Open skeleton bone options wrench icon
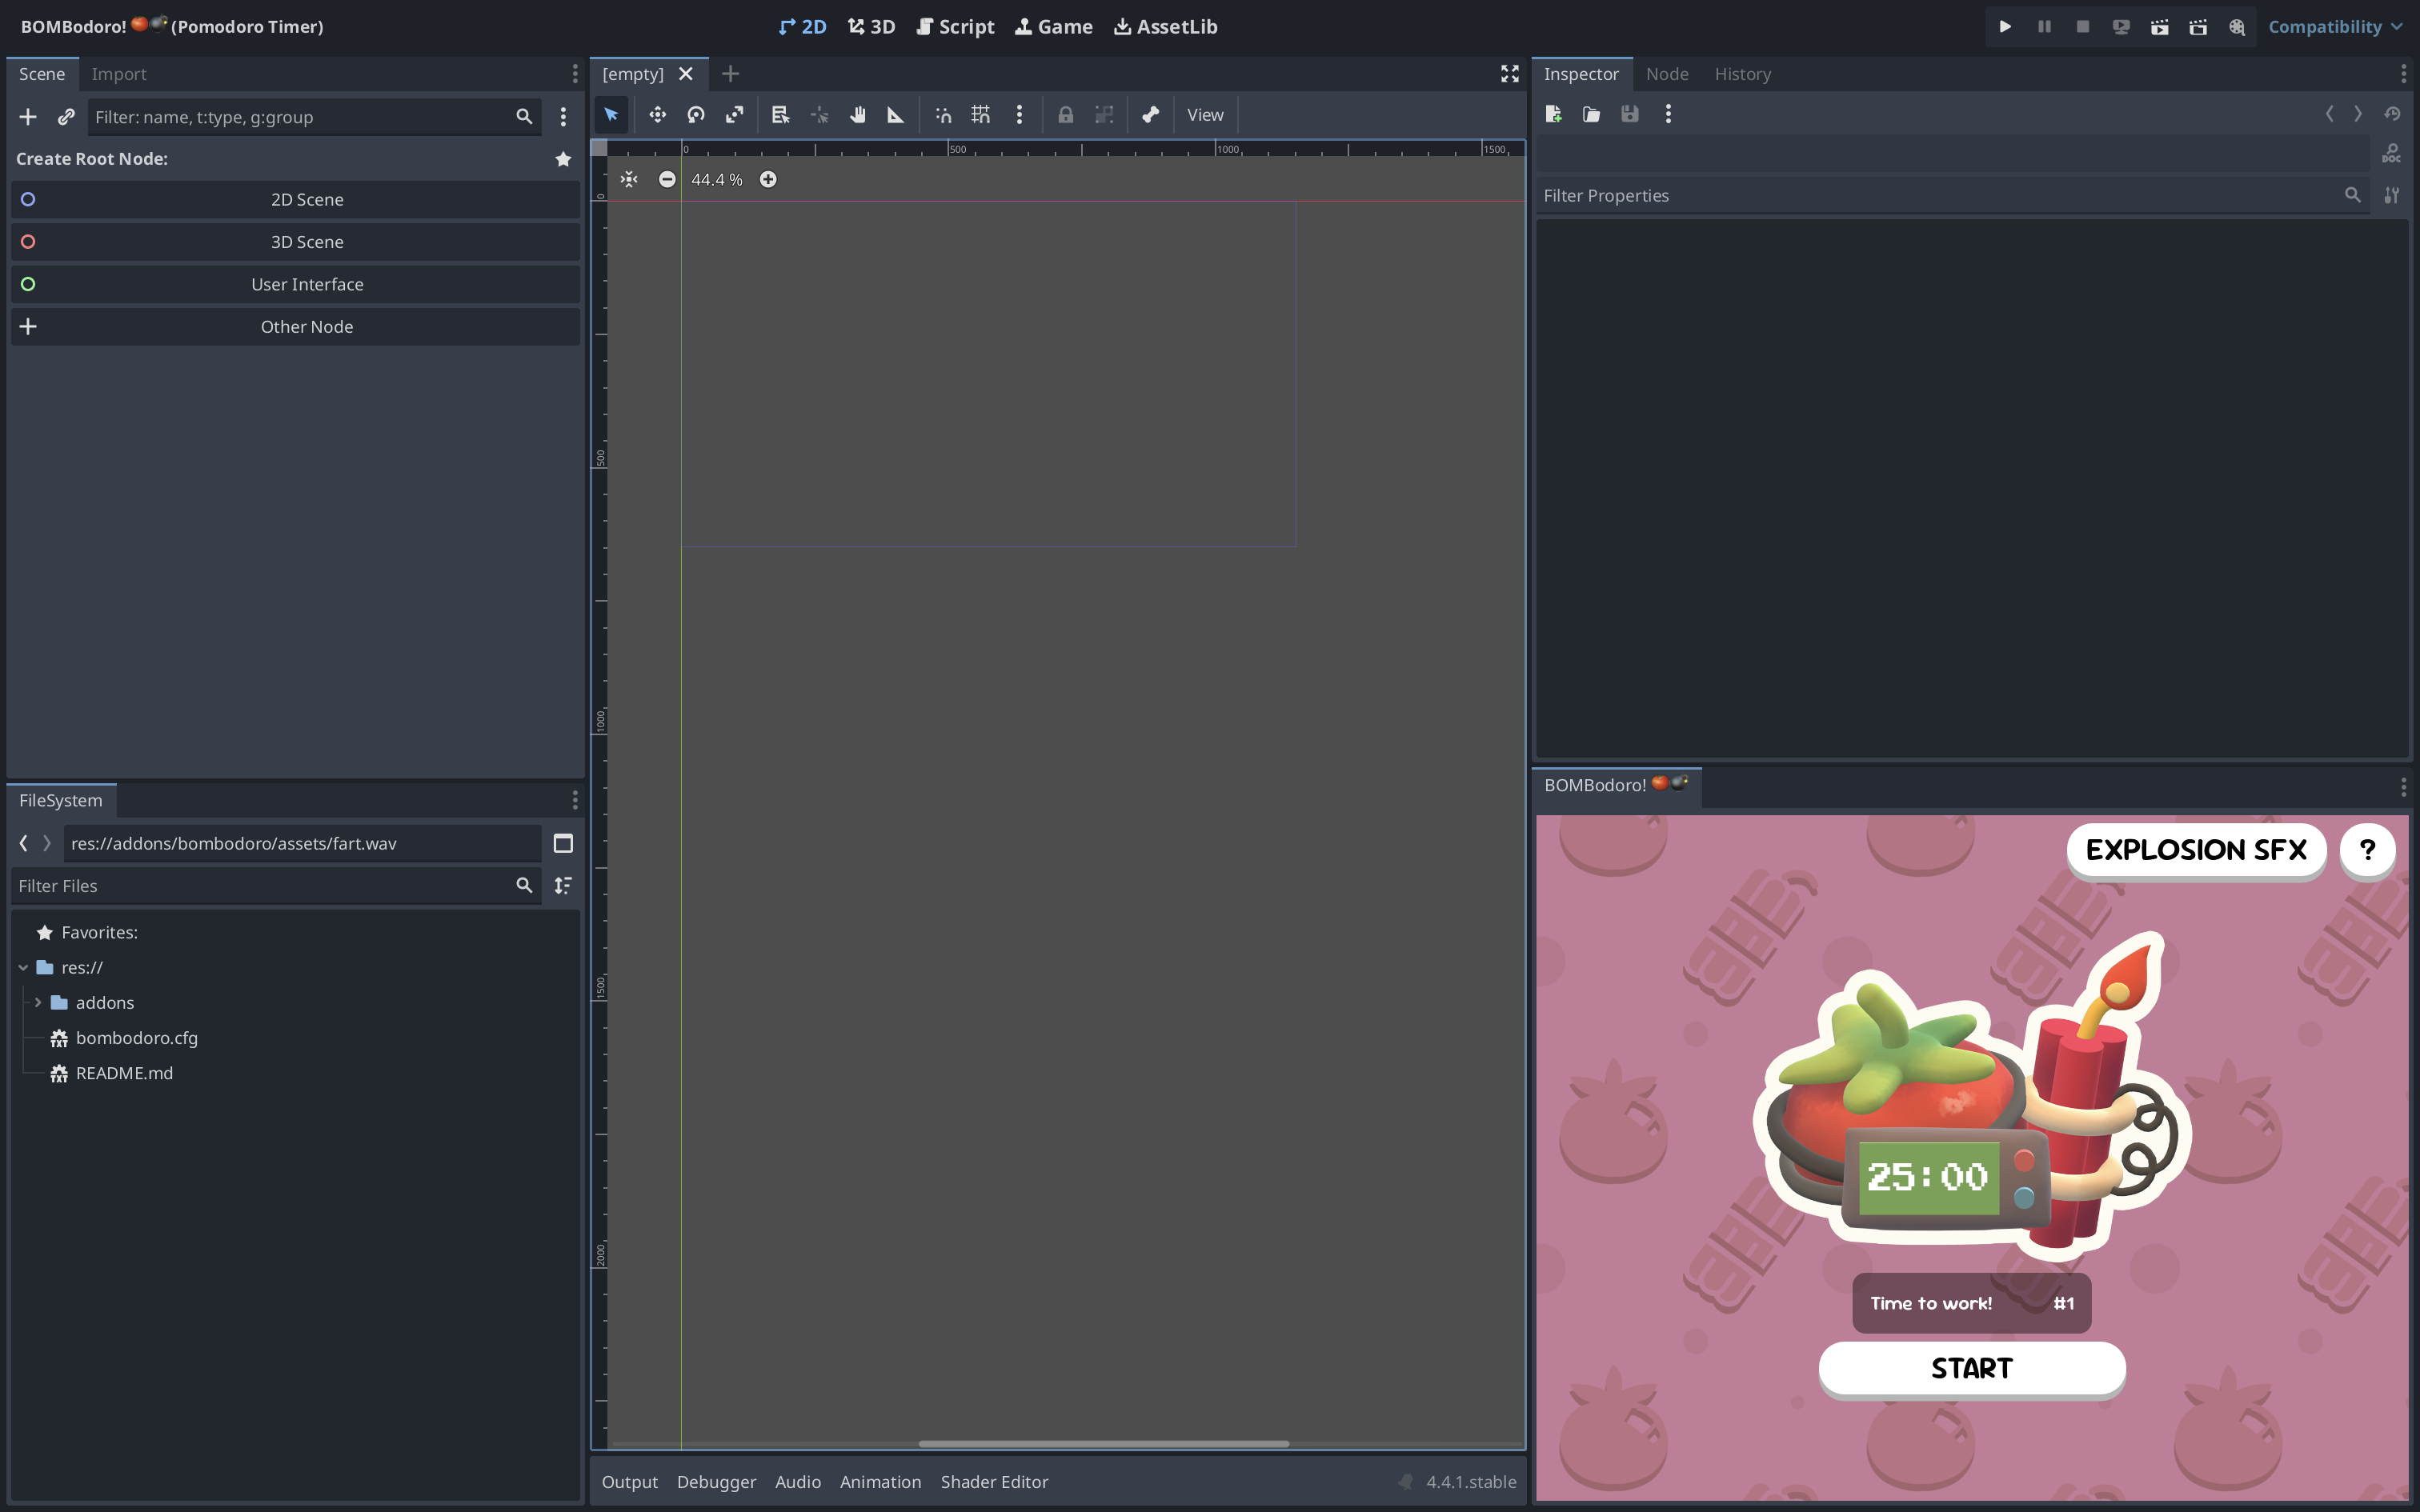Image resolution: width=2420 pixels, height=1512 pixels. [x=1150, y=115]
